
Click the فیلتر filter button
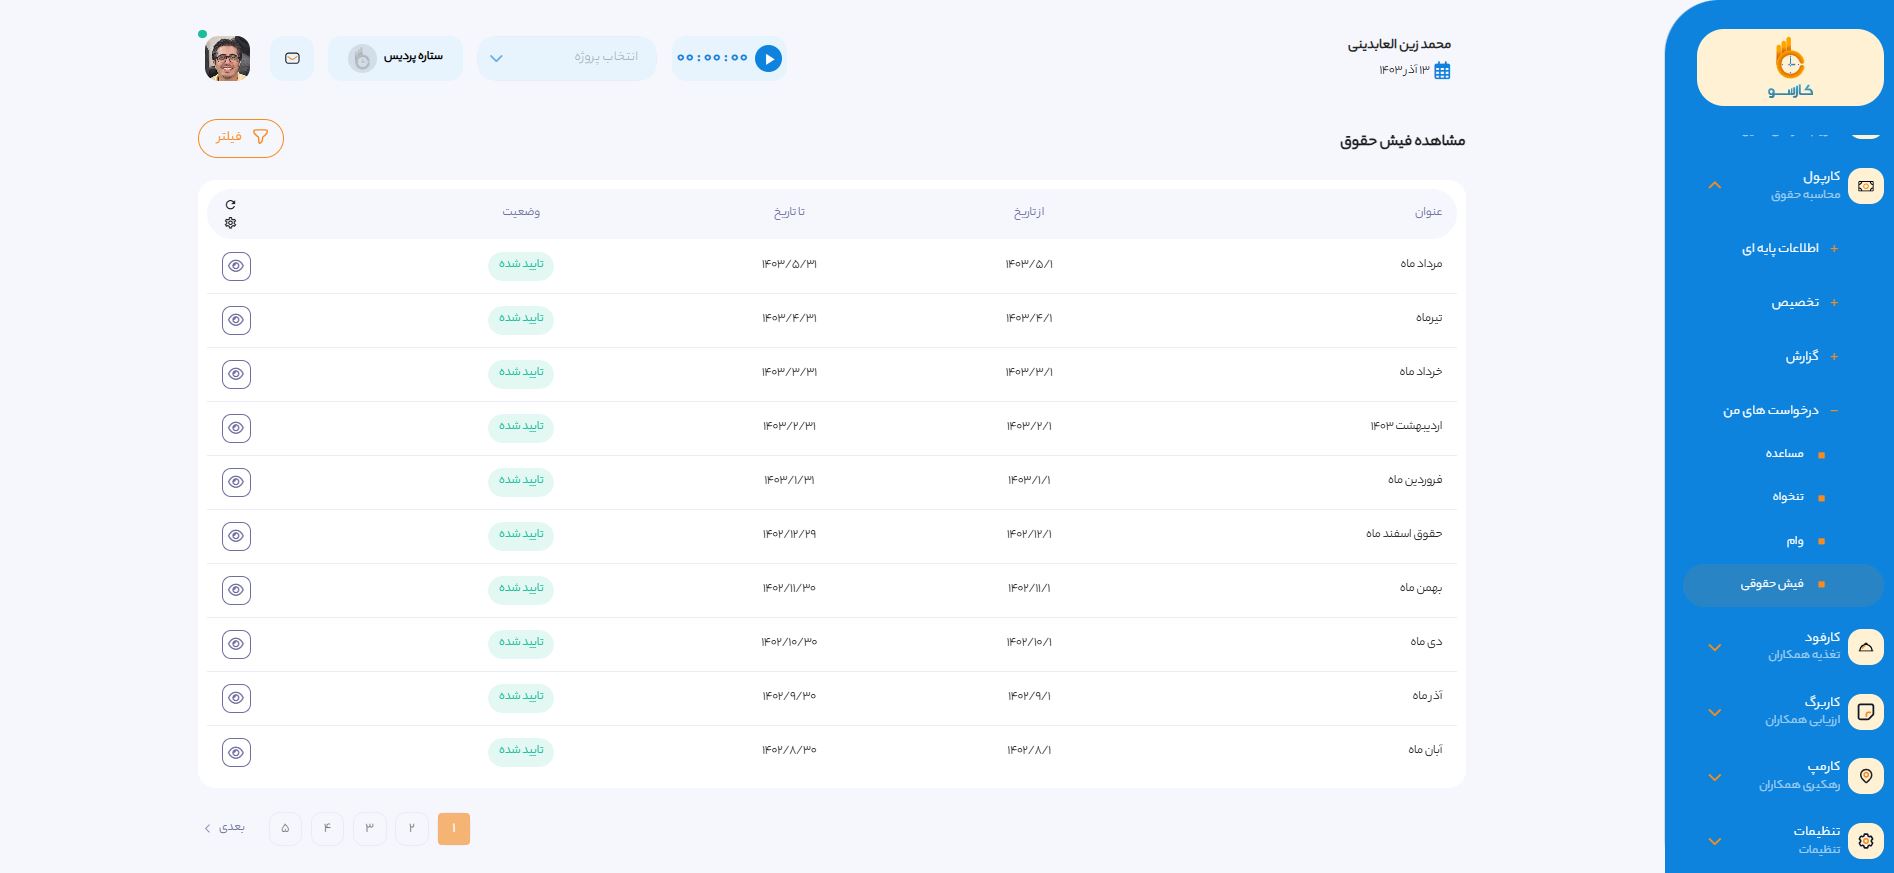coord(241,138)
